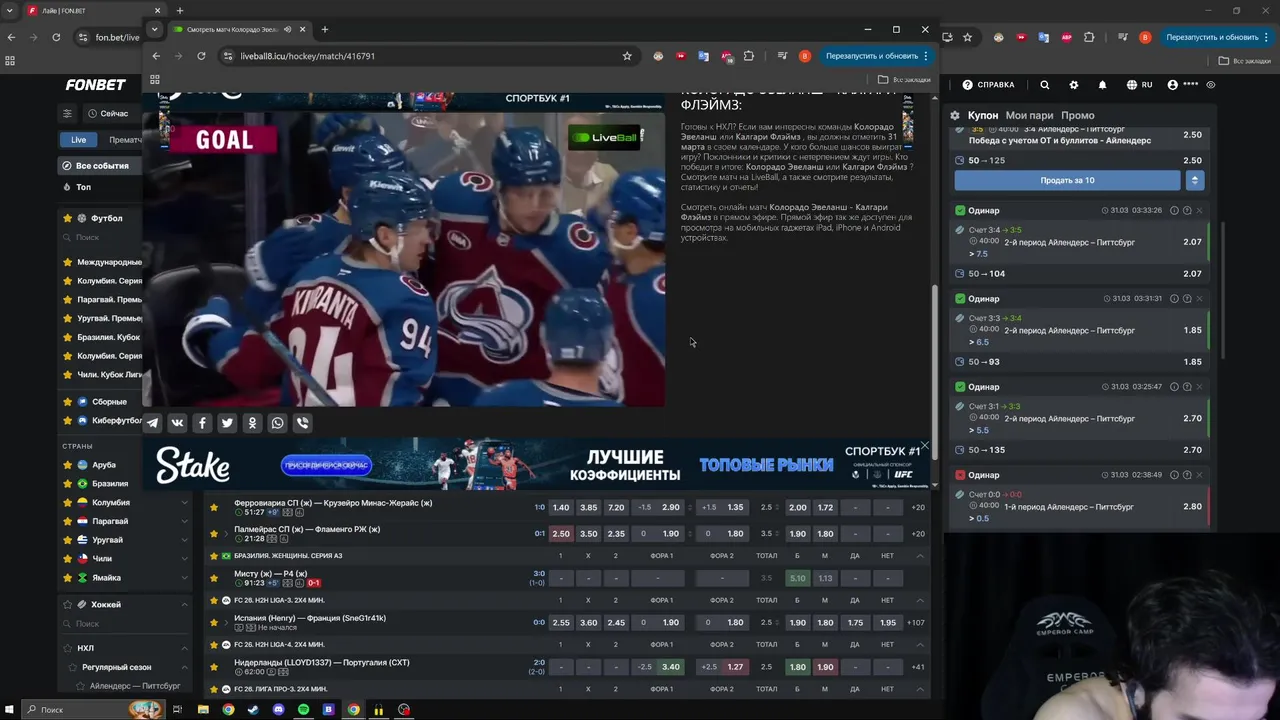Open the account profile icon

tap(1173, 85)
